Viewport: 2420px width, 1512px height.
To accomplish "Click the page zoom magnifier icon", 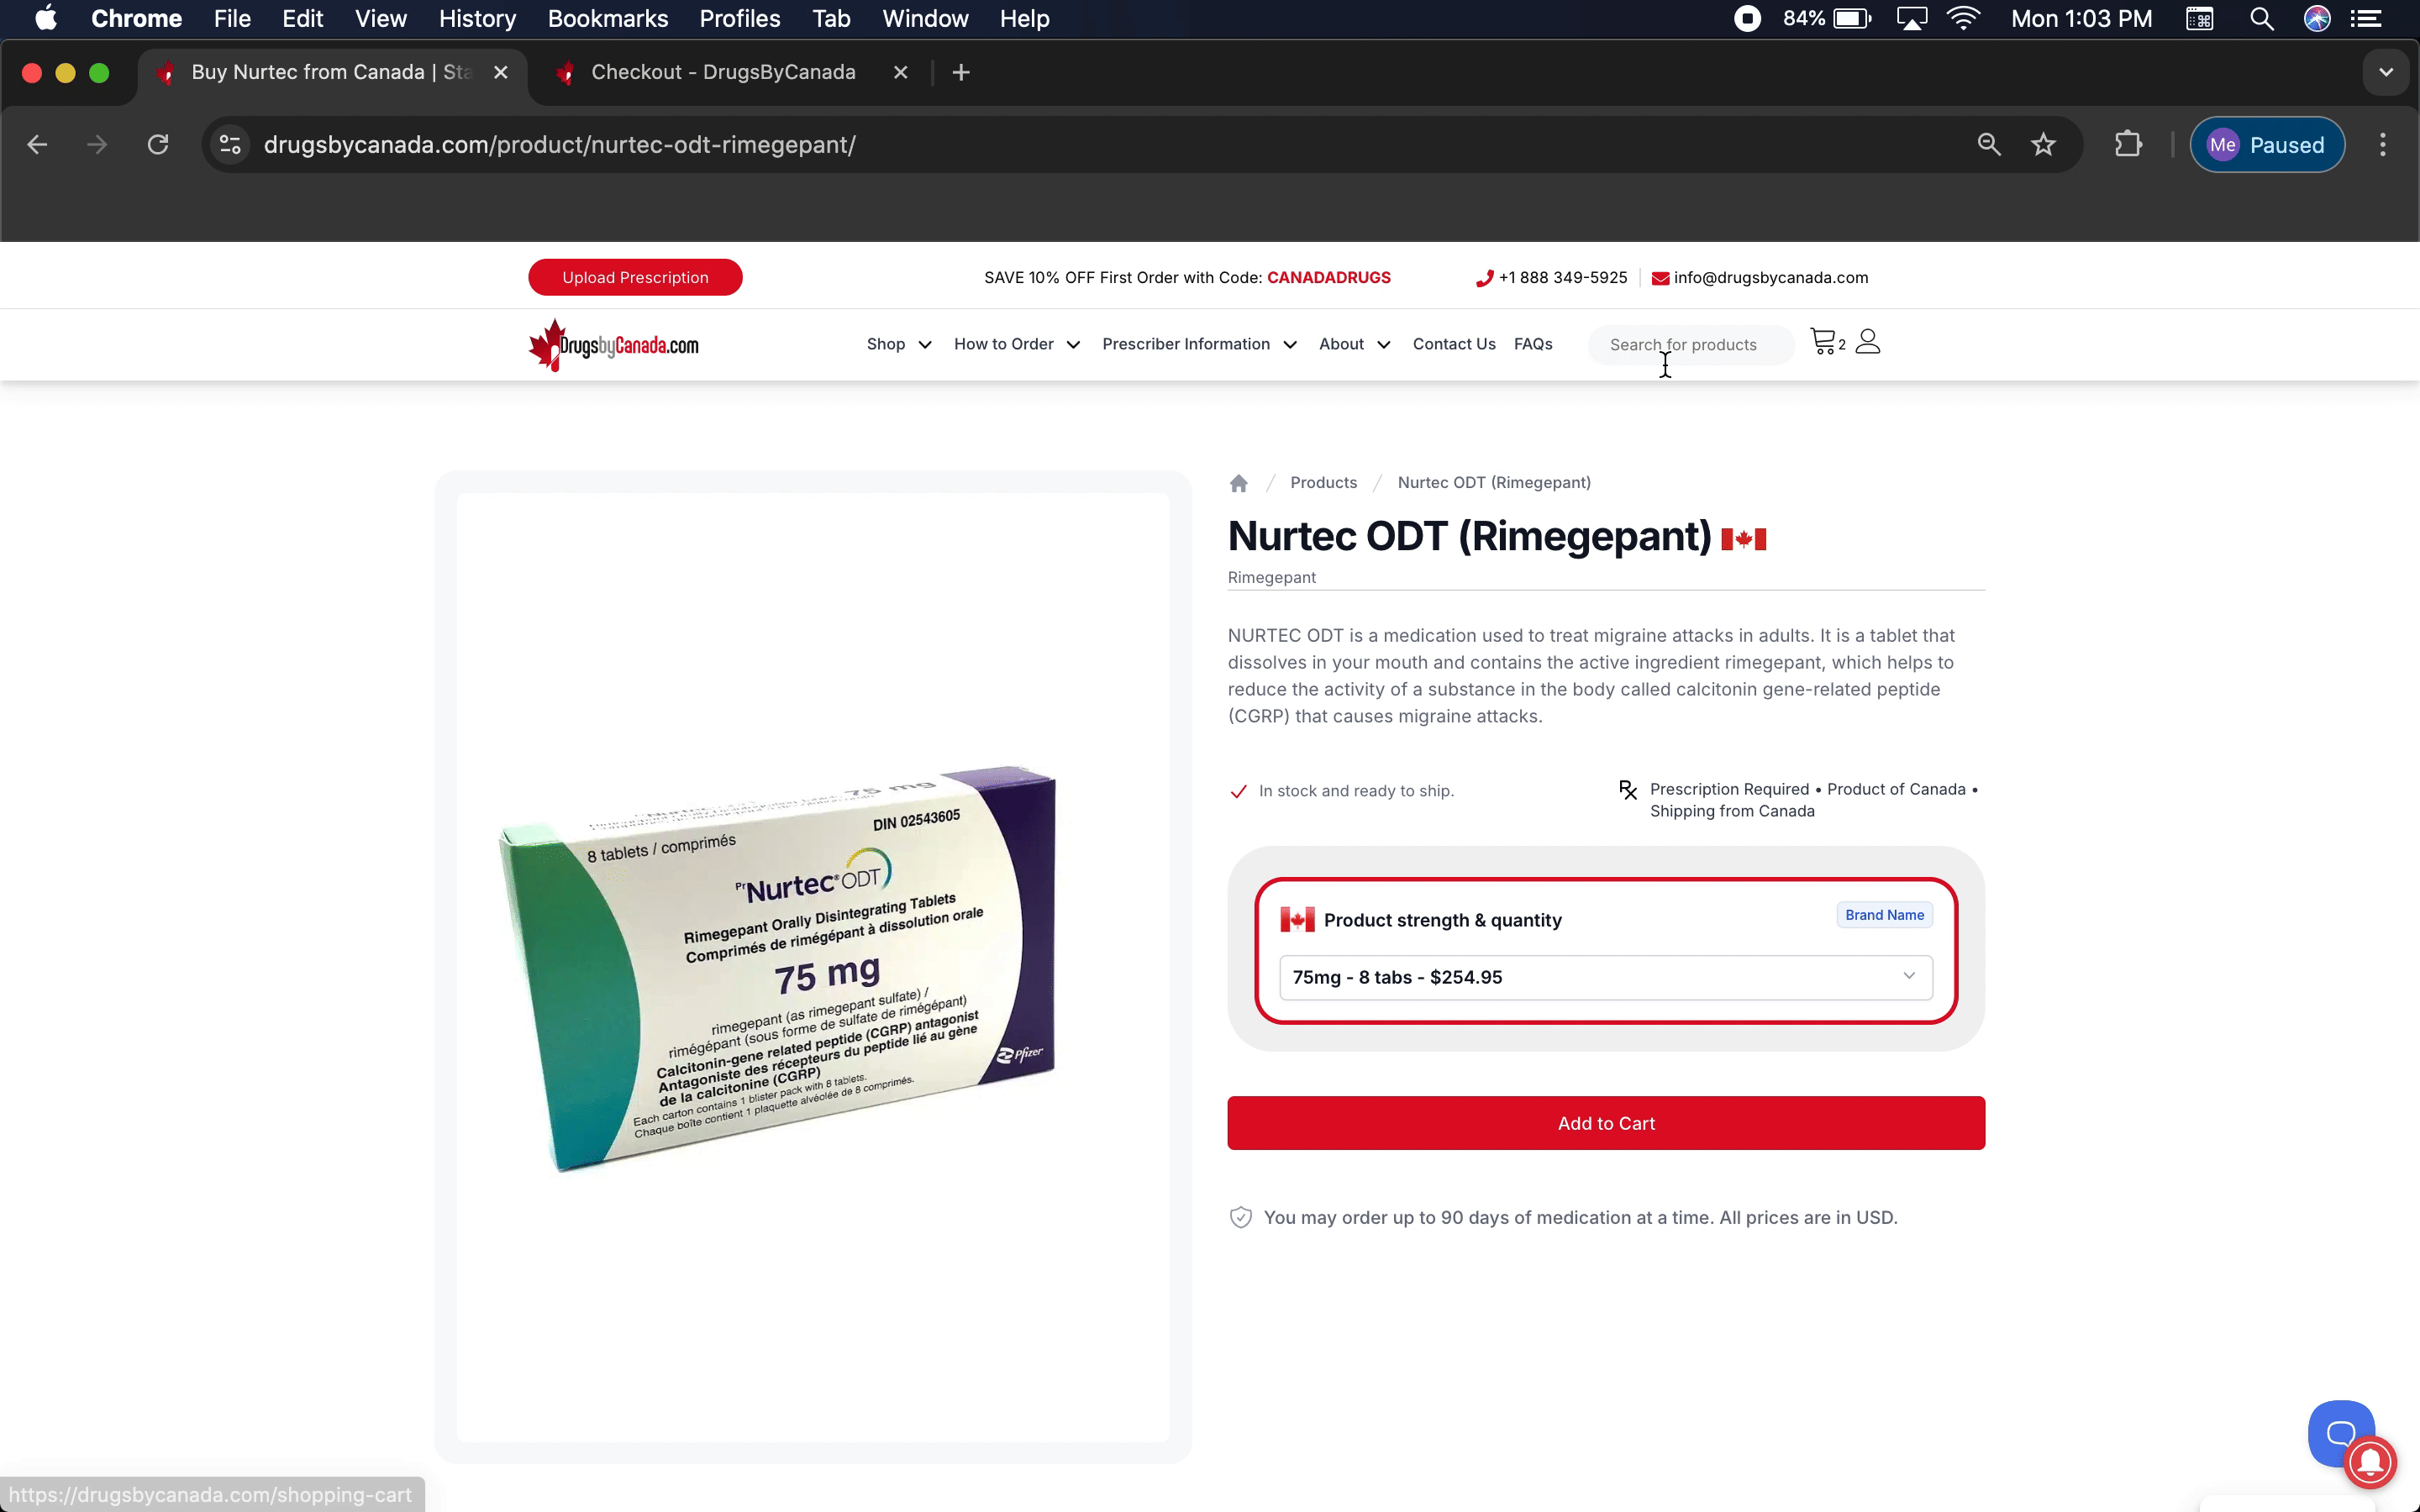I will click(1988, 145).
